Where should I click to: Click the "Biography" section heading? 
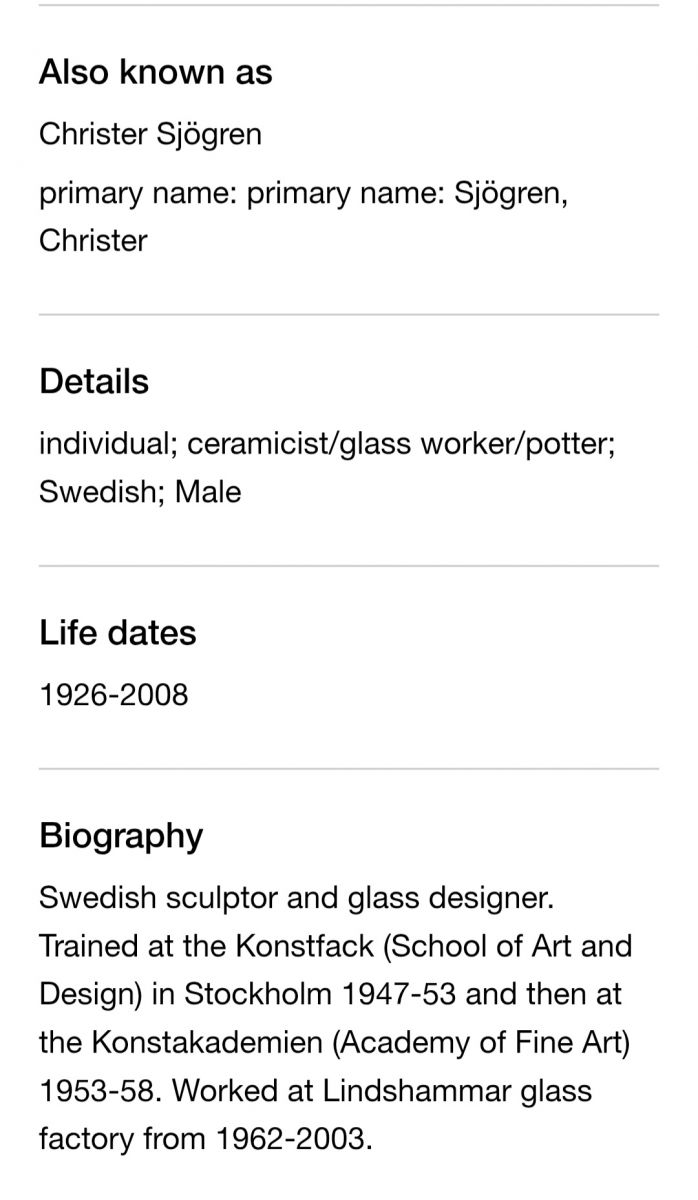121,836
